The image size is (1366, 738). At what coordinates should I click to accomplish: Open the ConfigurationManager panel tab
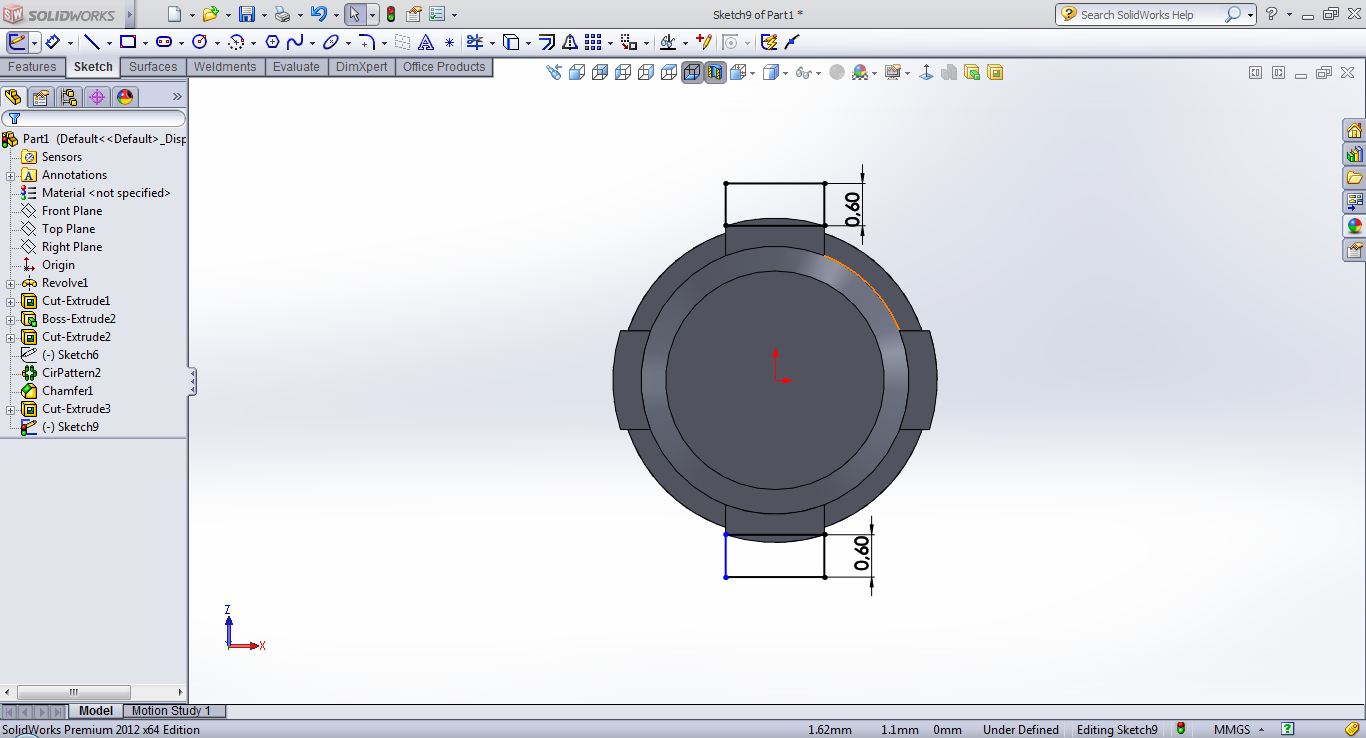pos(68,97)
